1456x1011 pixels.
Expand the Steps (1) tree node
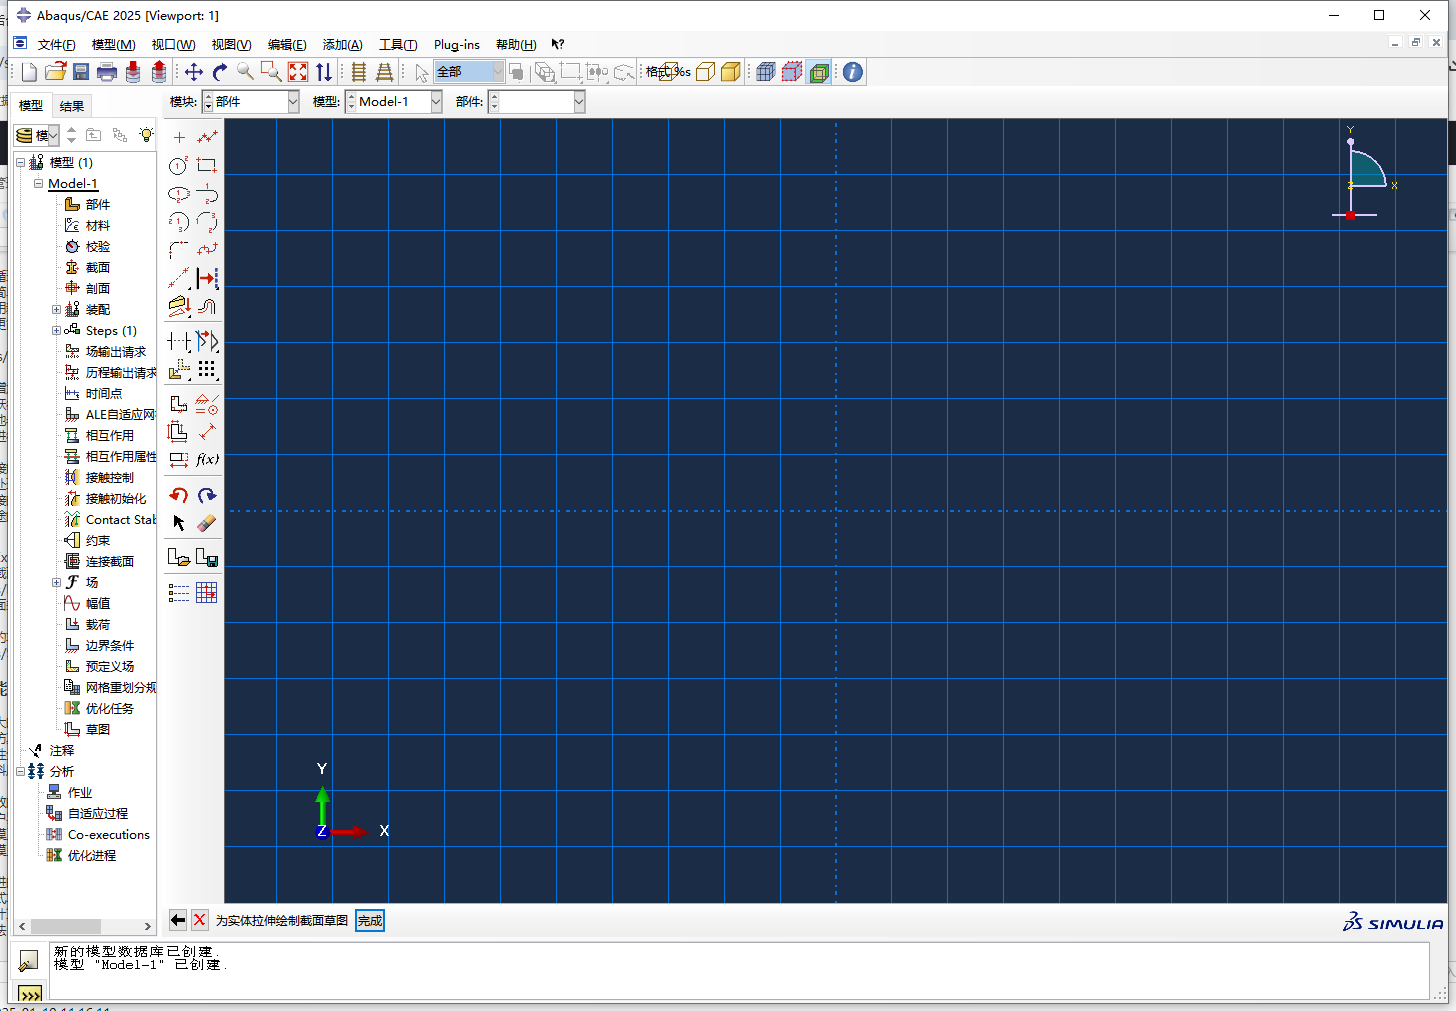pyautogui.click(x=57, y=330)
